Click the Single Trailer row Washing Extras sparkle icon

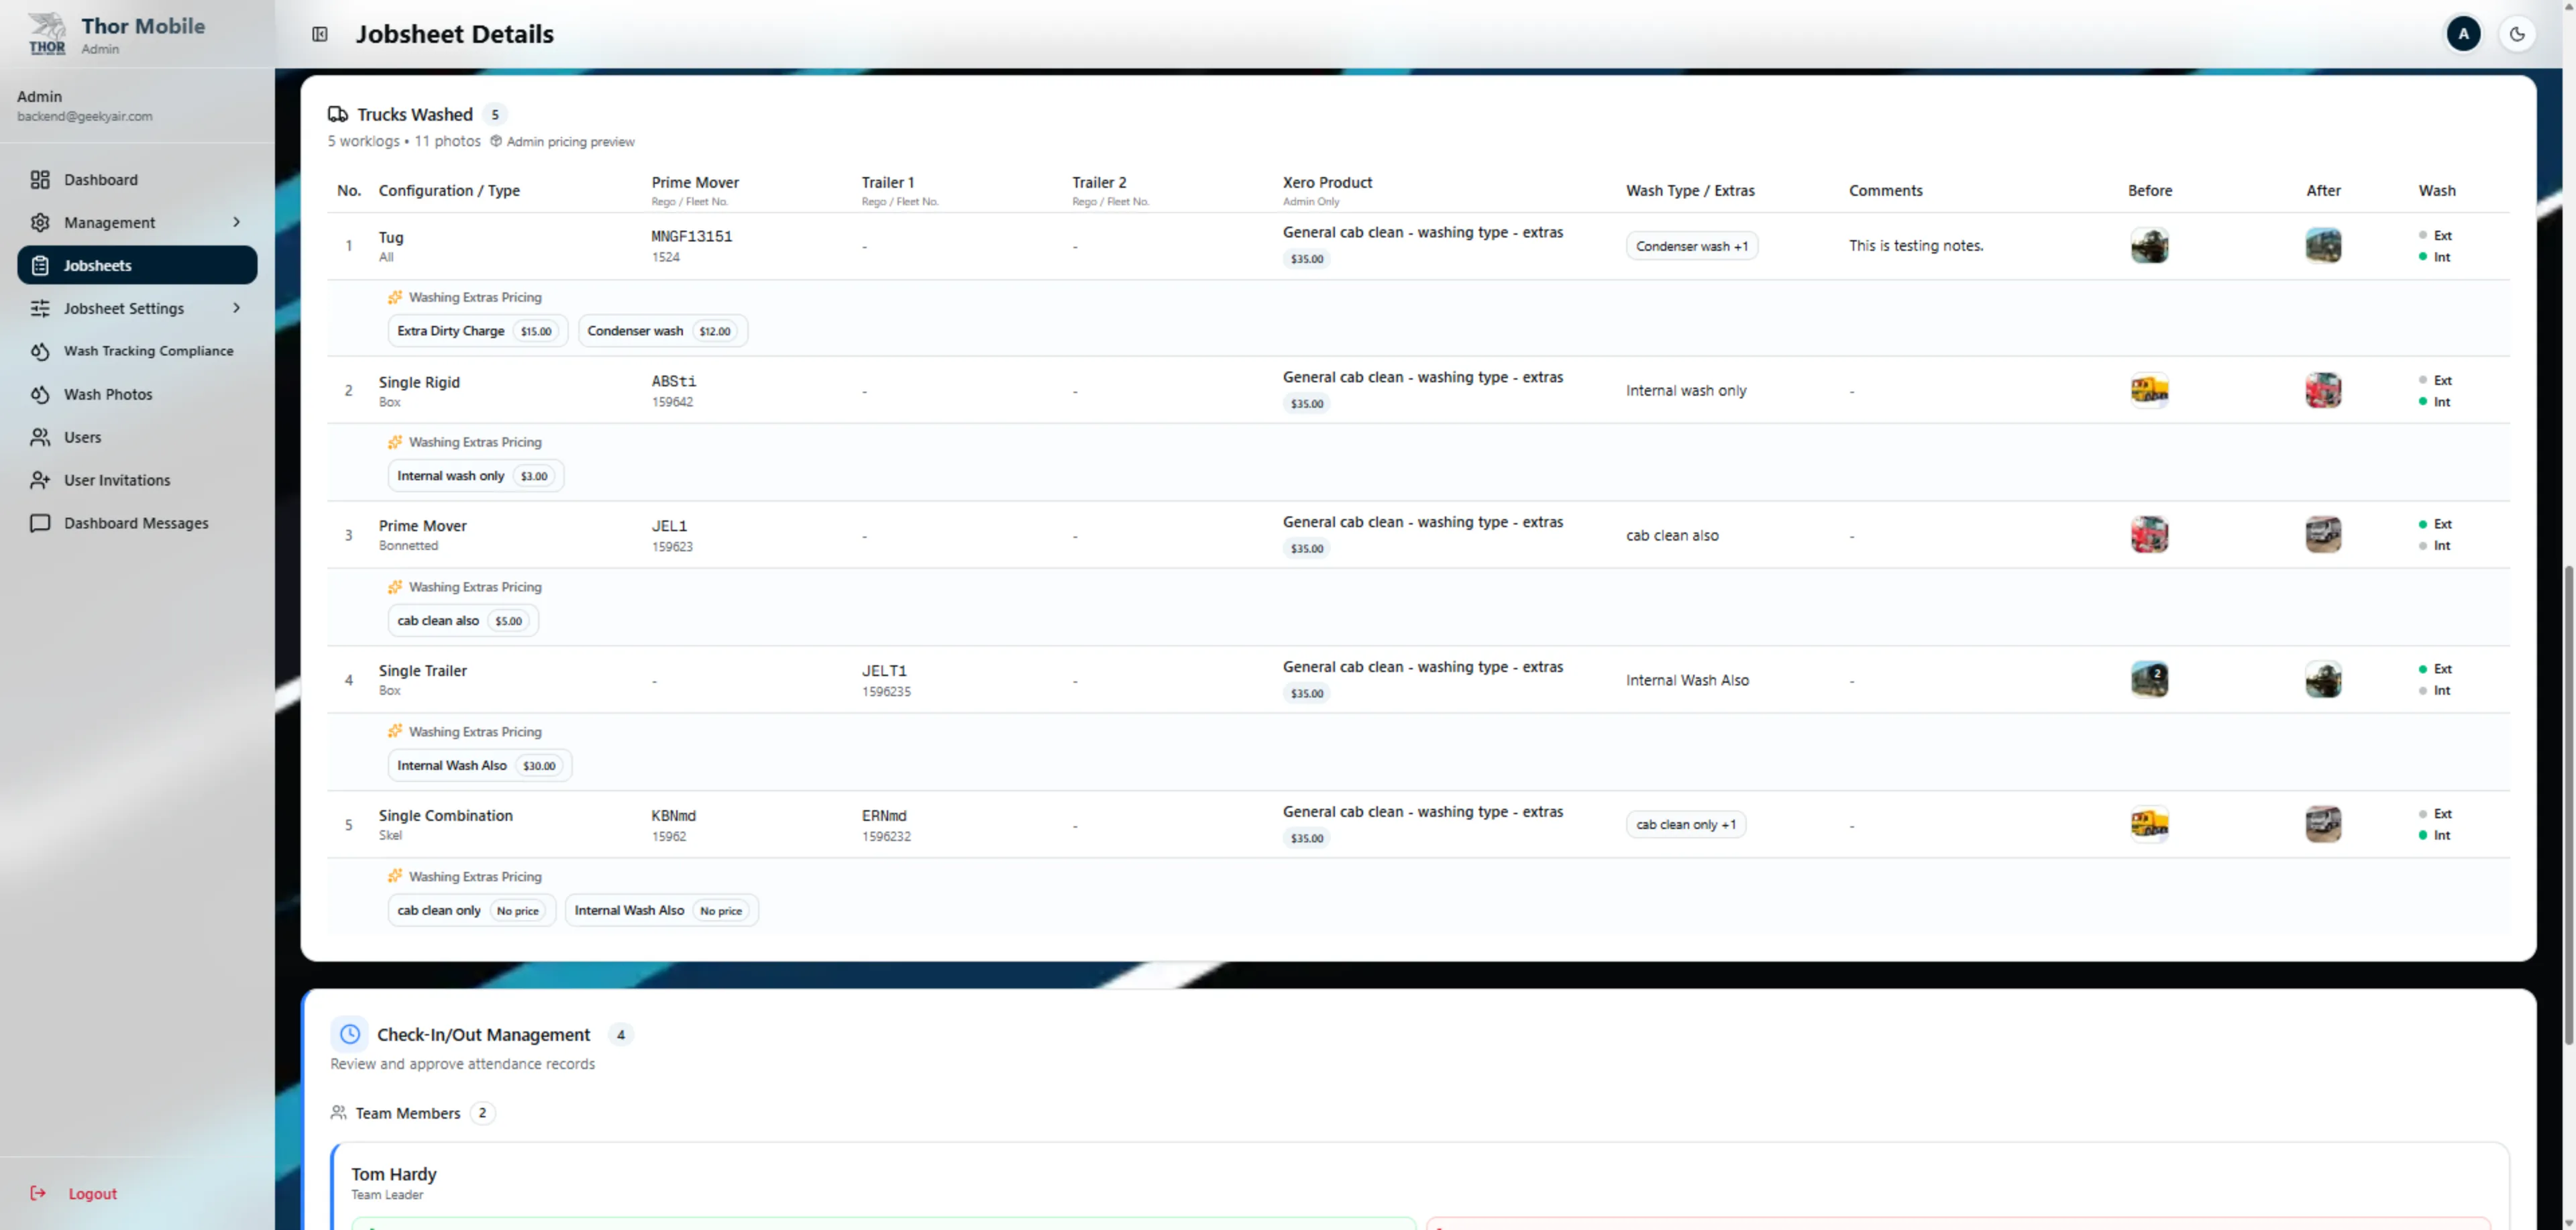point(395,732)
